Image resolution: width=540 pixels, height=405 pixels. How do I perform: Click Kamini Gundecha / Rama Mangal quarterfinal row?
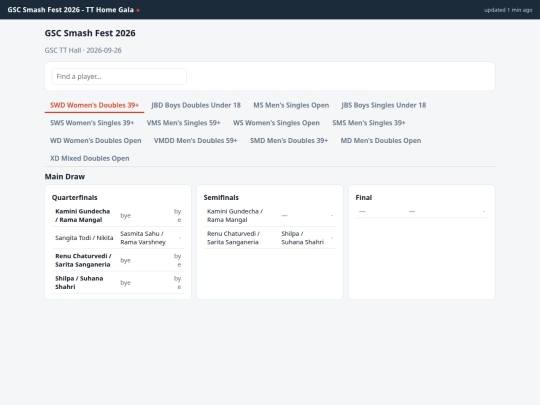pos(118,216)
